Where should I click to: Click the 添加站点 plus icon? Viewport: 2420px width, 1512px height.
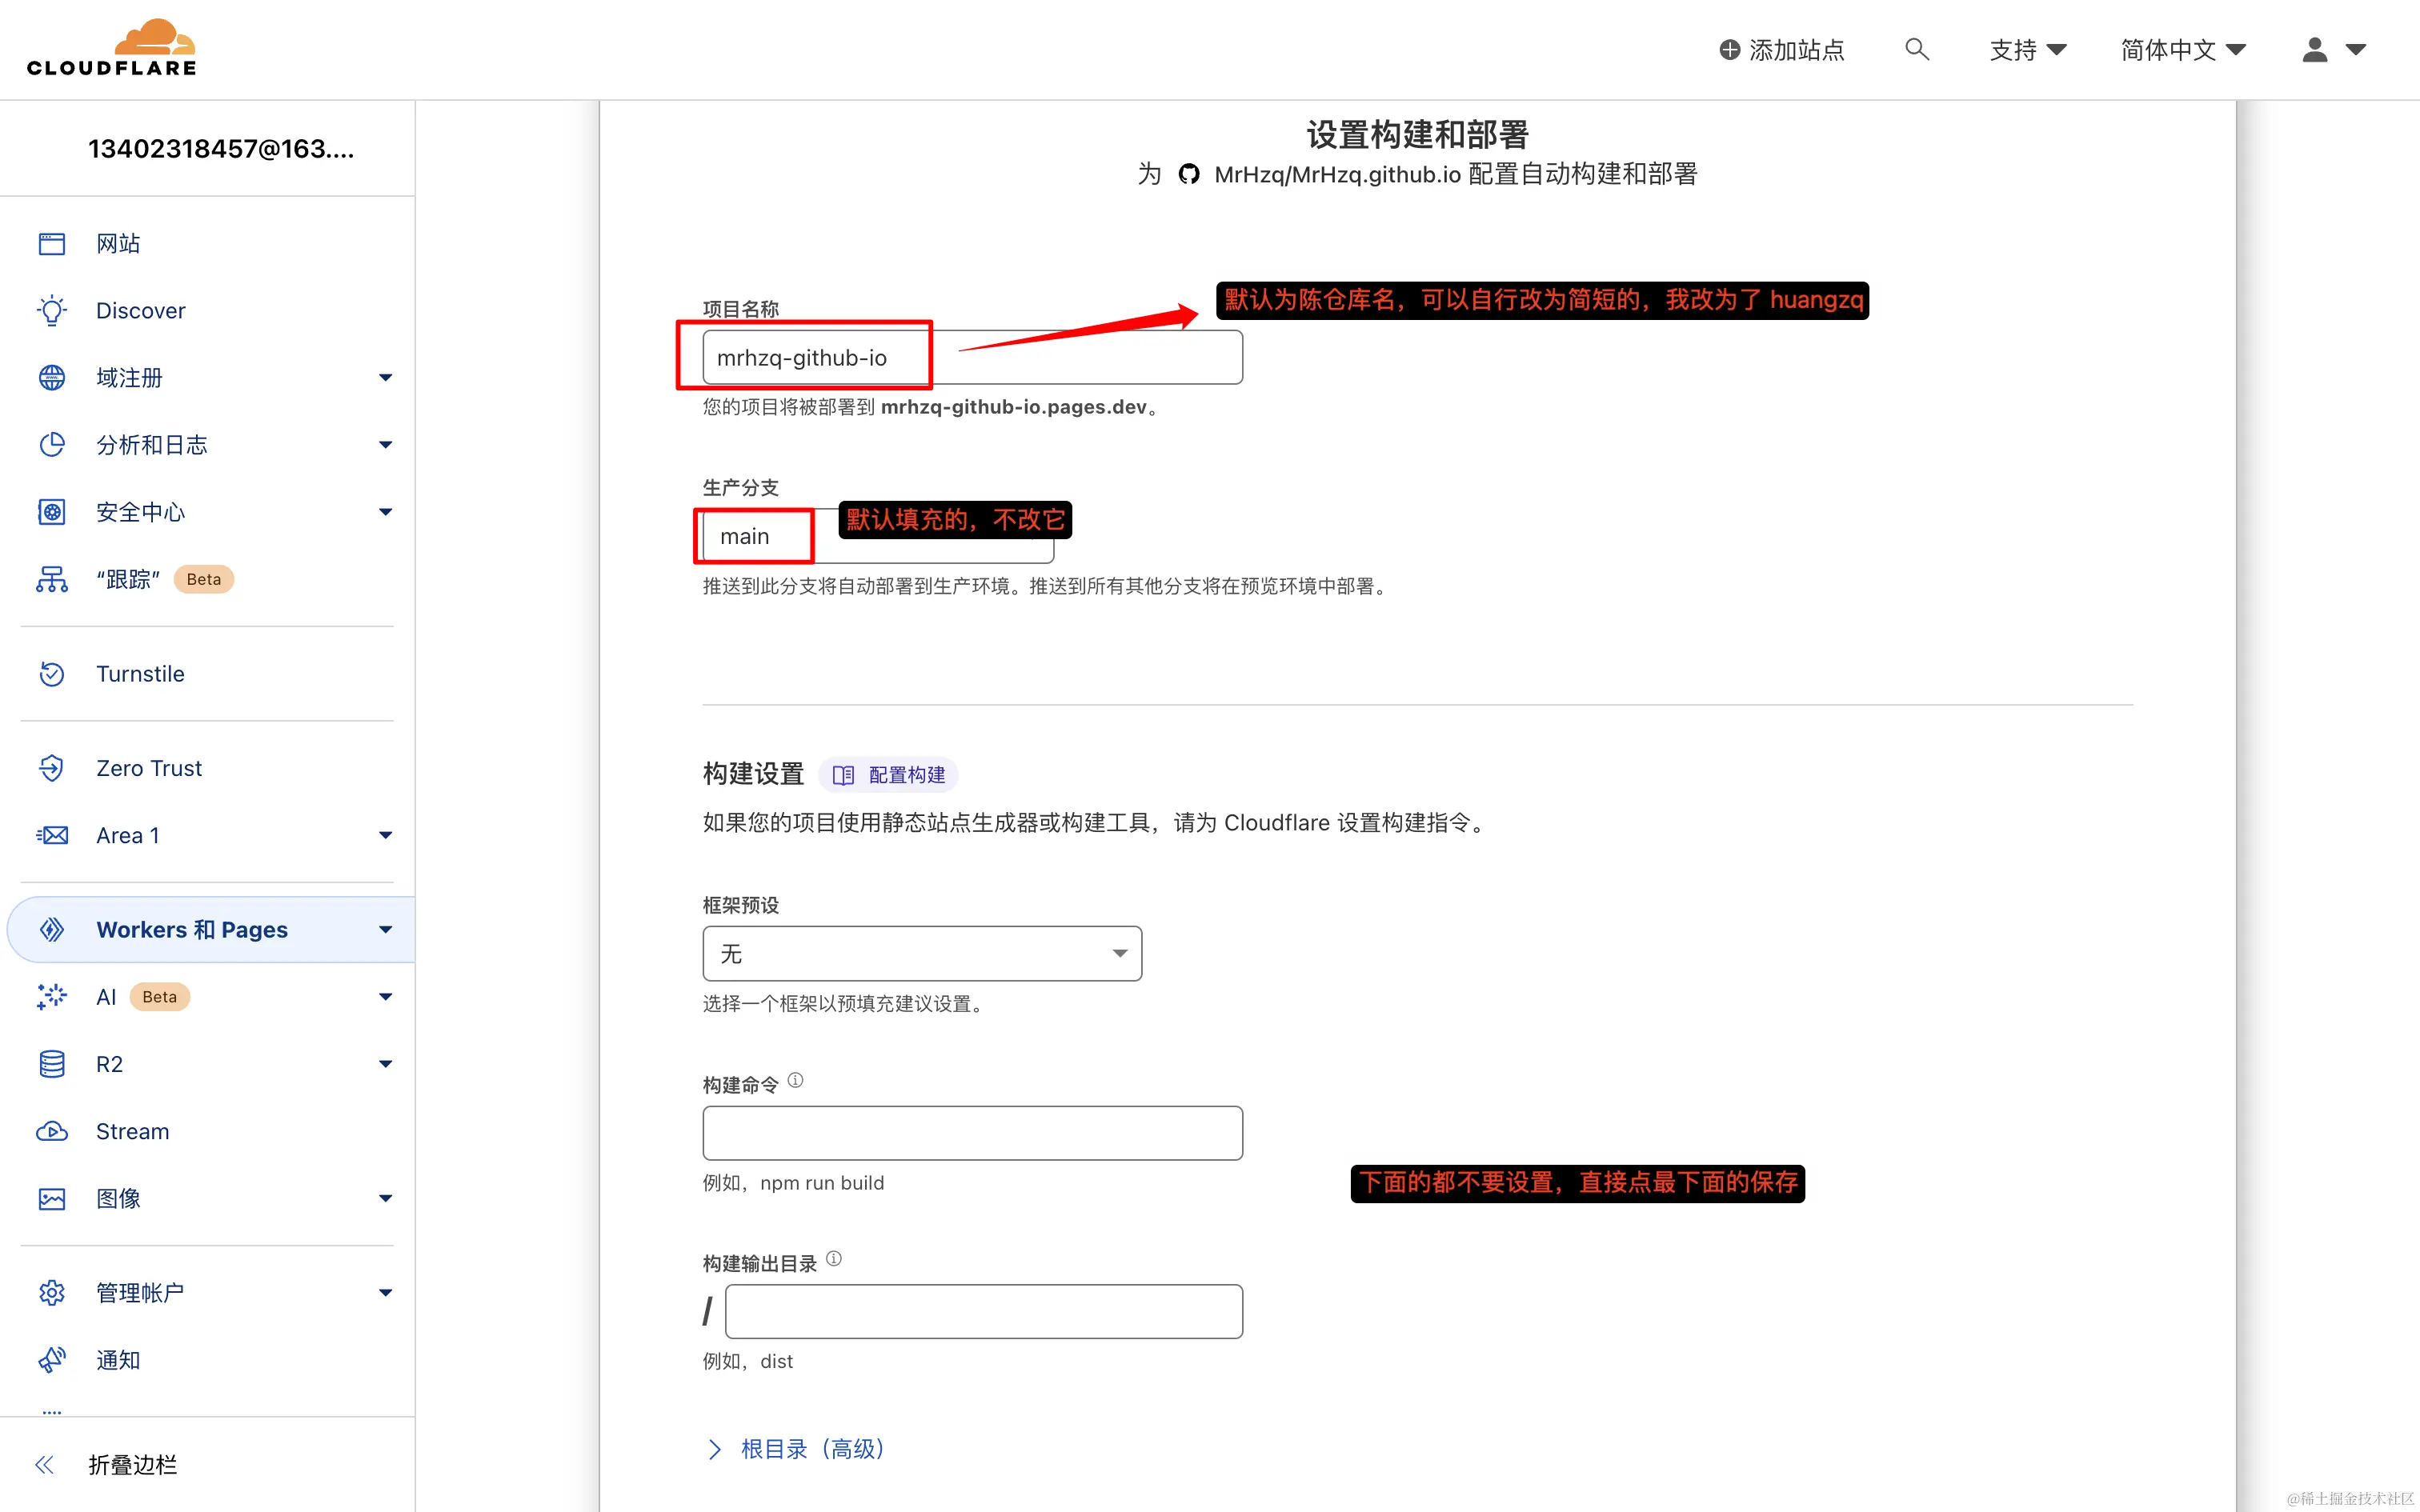pos(1729,50)
